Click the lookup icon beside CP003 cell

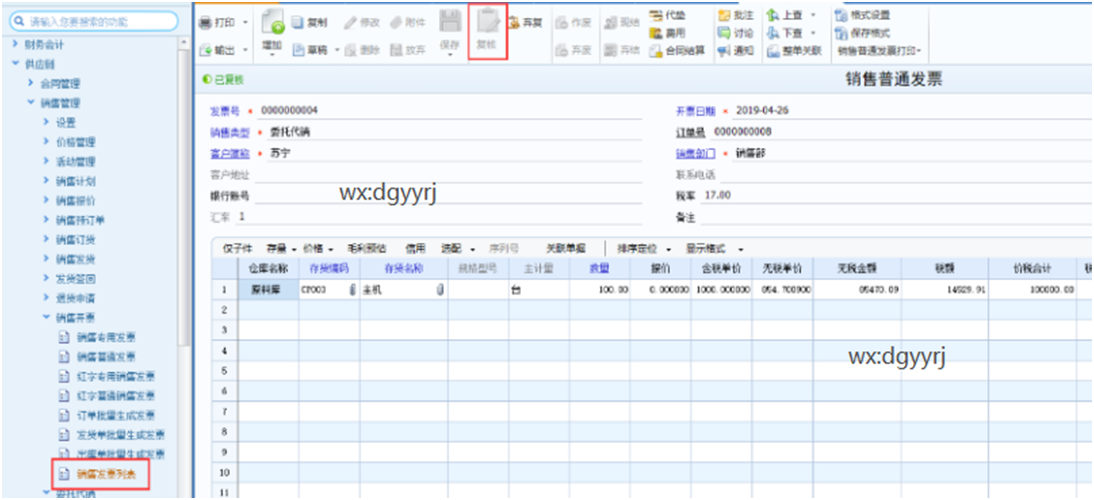(x=352, y=290)
